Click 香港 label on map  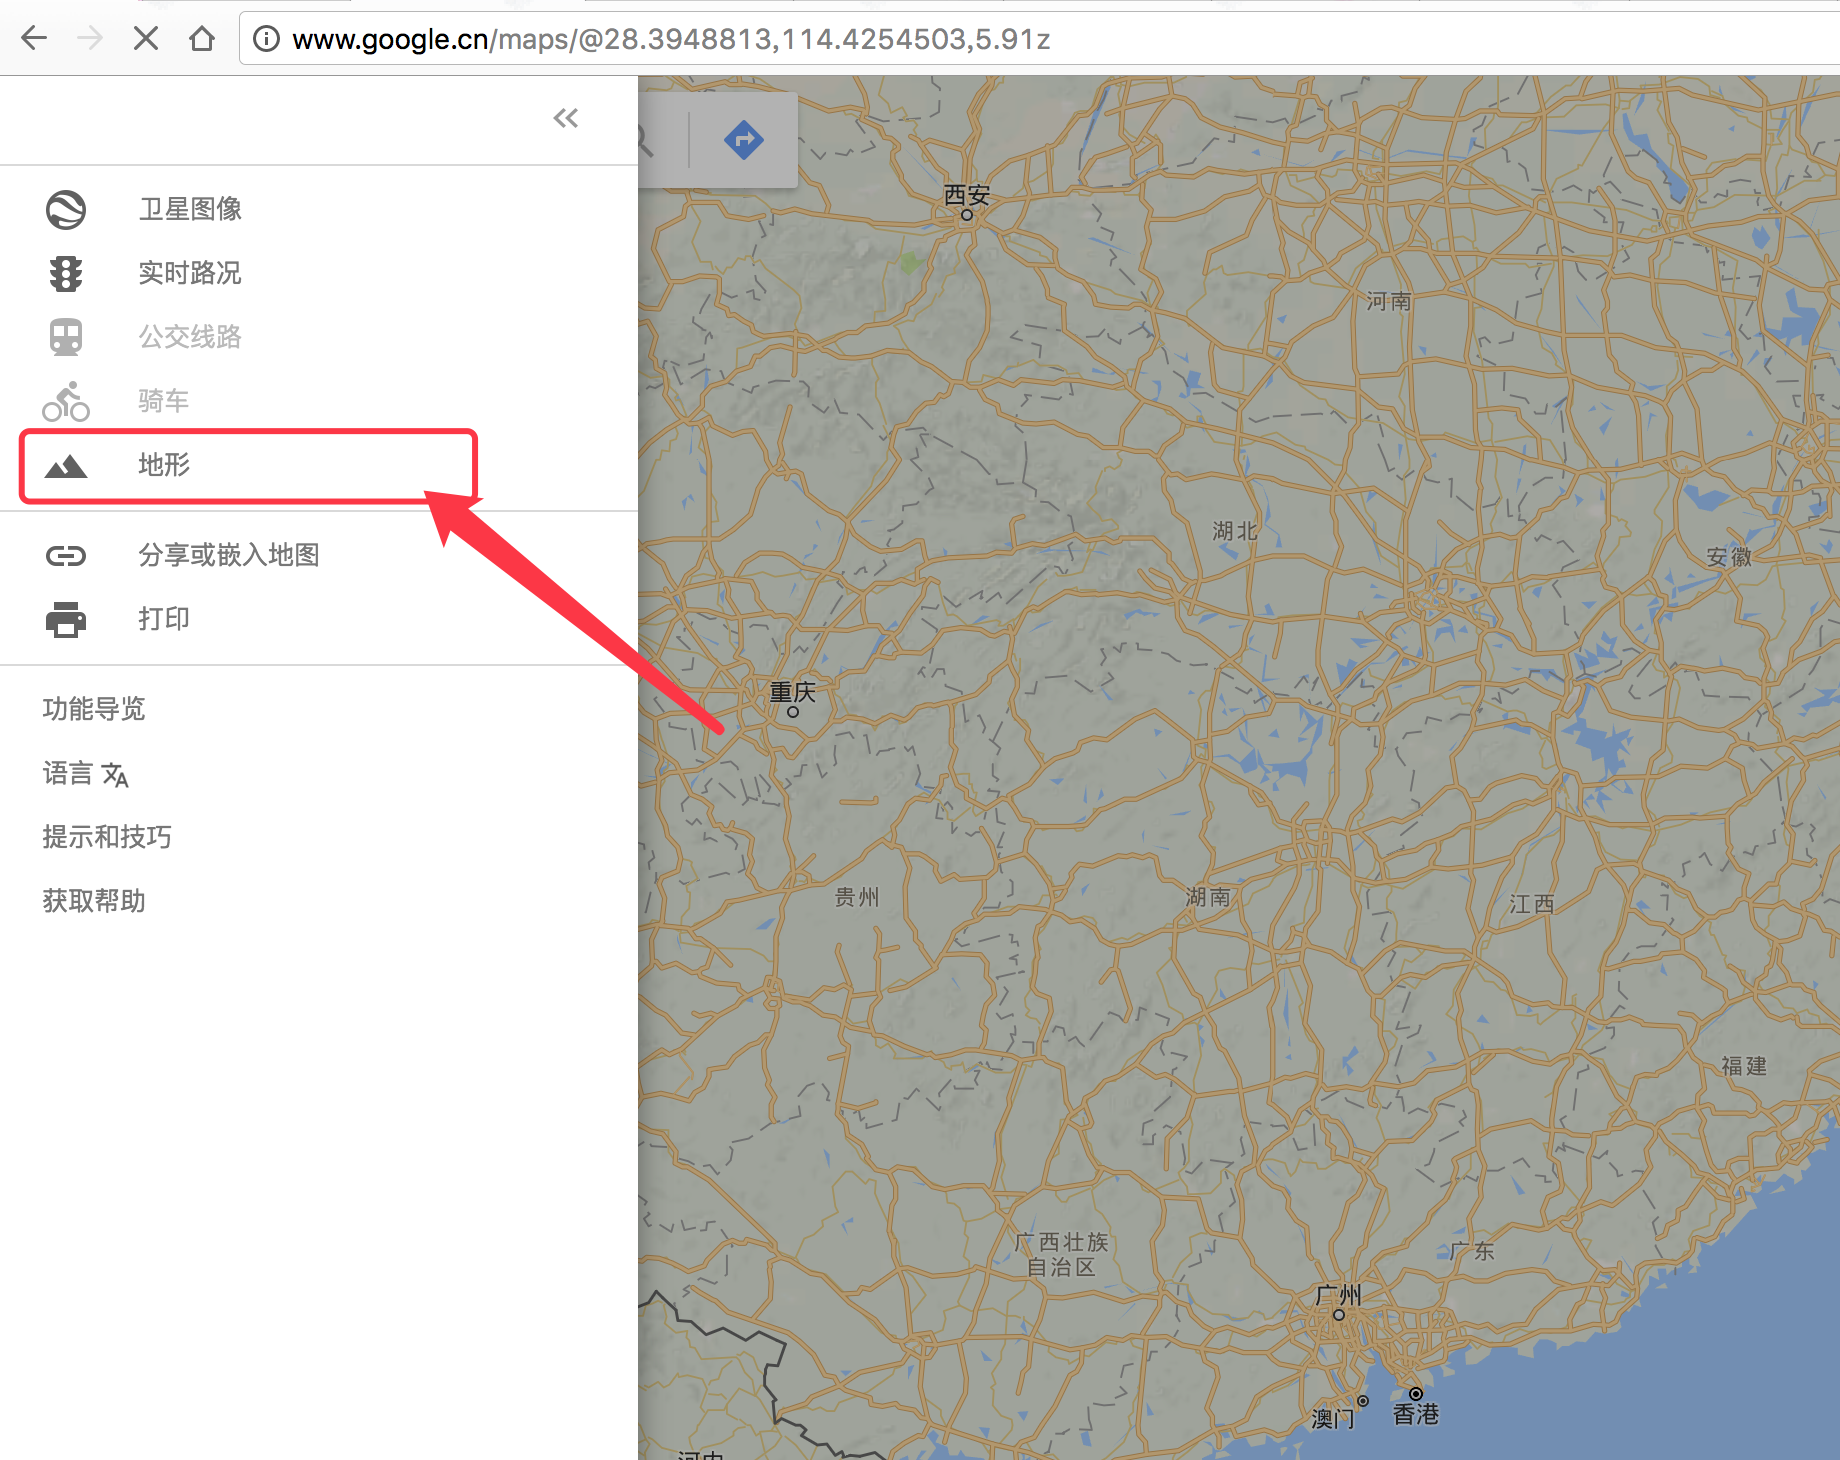click(x=1416, y=1414)
